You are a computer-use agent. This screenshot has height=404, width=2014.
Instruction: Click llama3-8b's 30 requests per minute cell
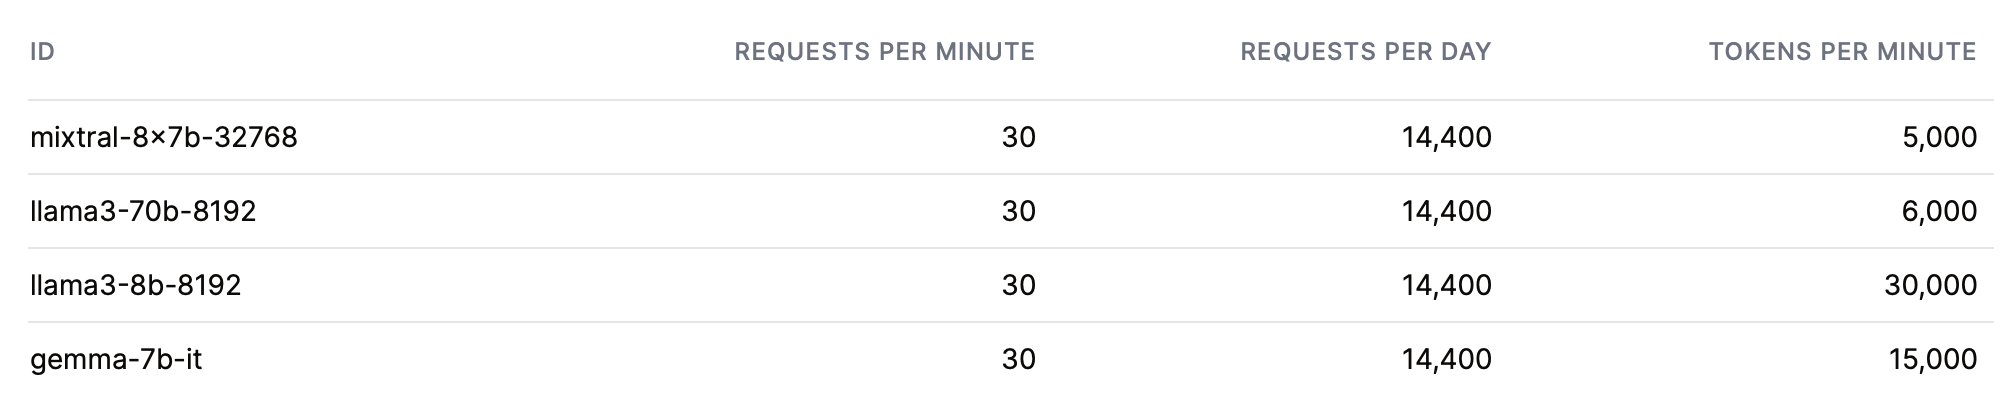1019,285
